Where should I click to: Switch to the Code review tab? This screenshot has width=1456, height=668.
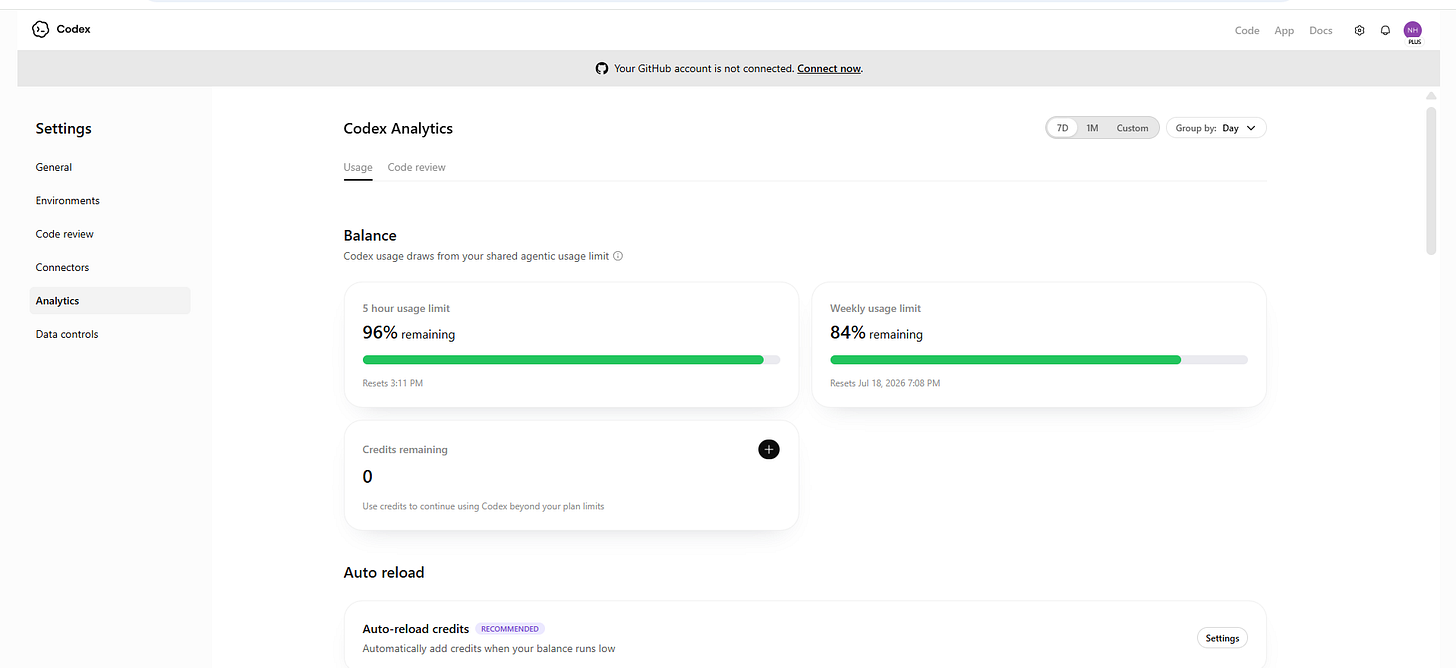coord(417,167)
